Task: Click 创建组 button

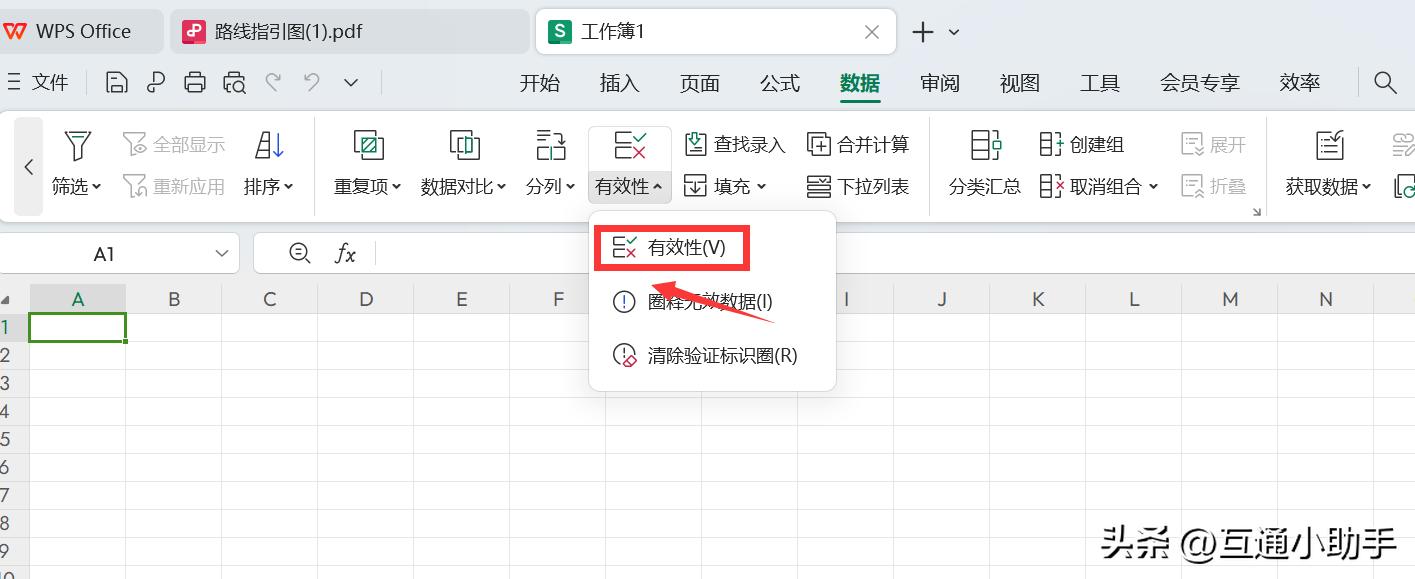Action: pyautogui.click(x=1083, y=145)
